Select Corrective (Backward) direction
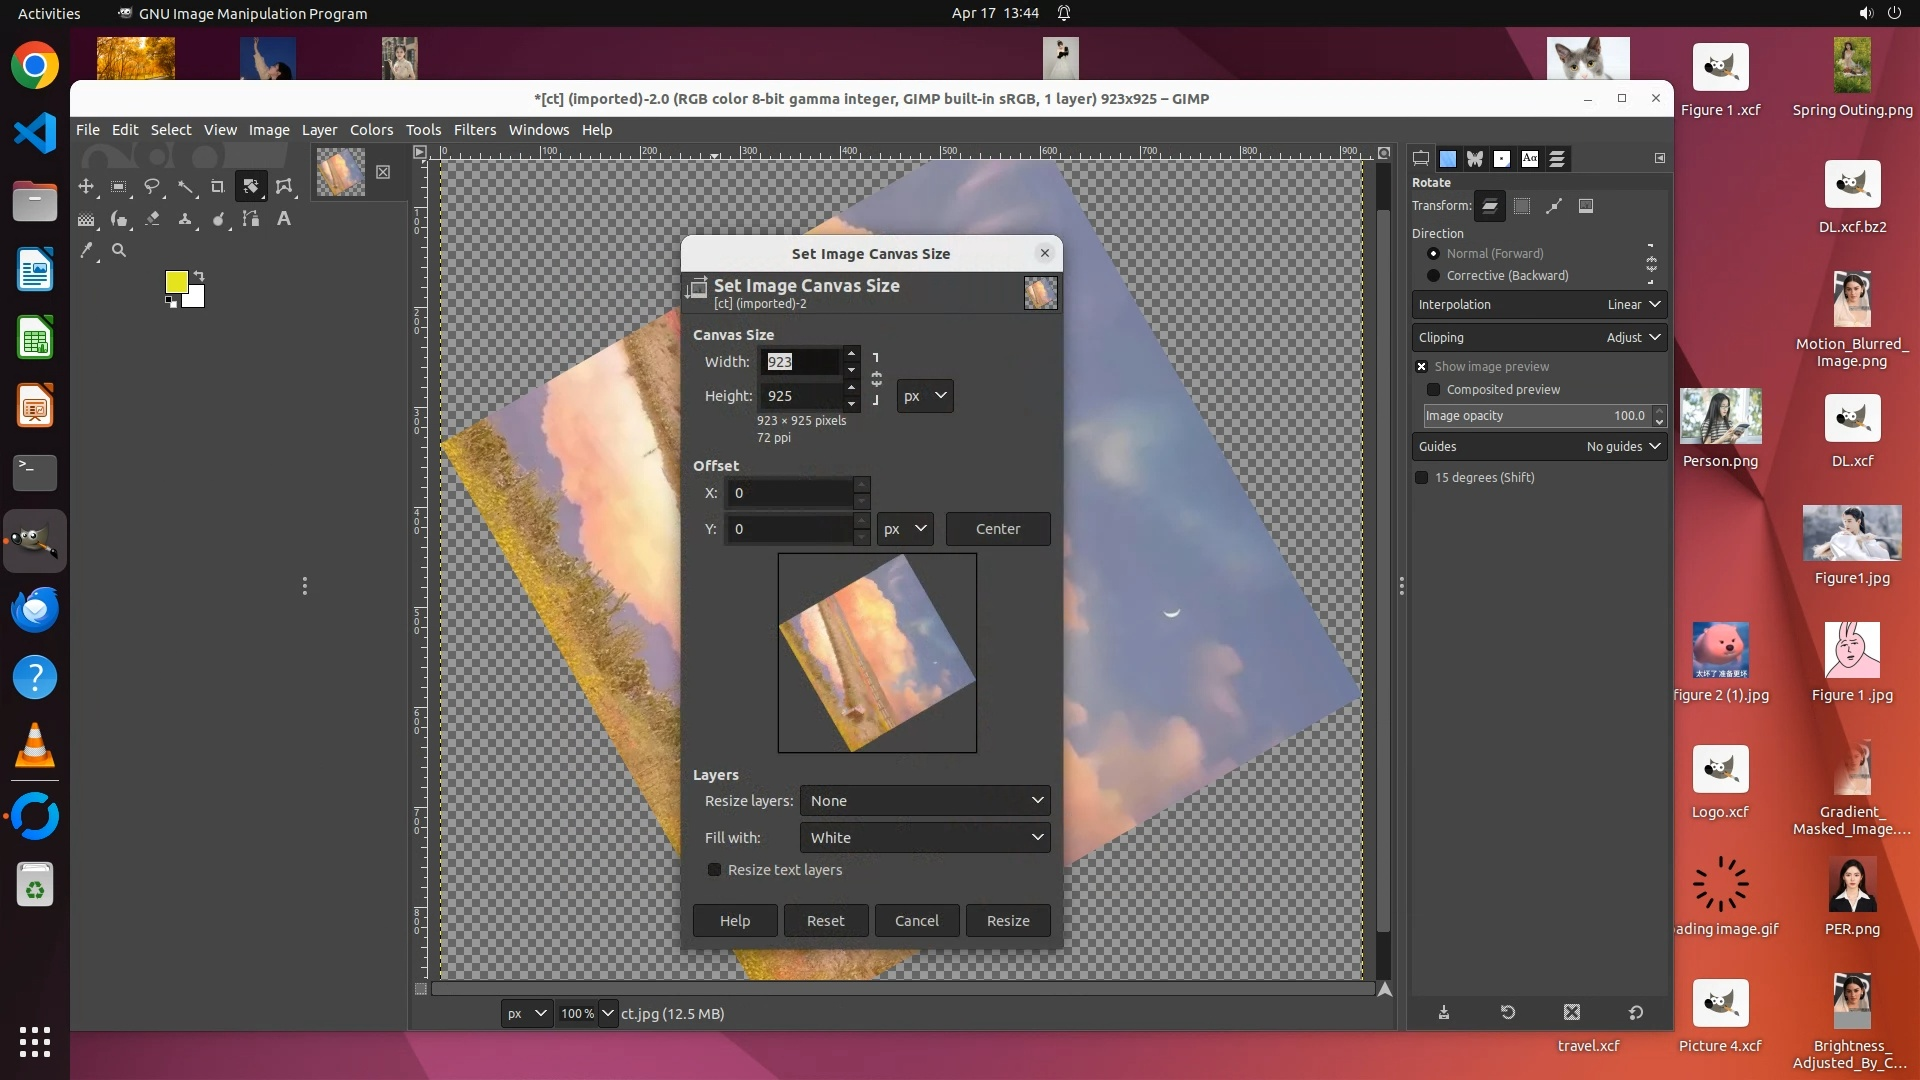The height and width of the screenshot is (1080, 1920). click(x=1433, y=276)
